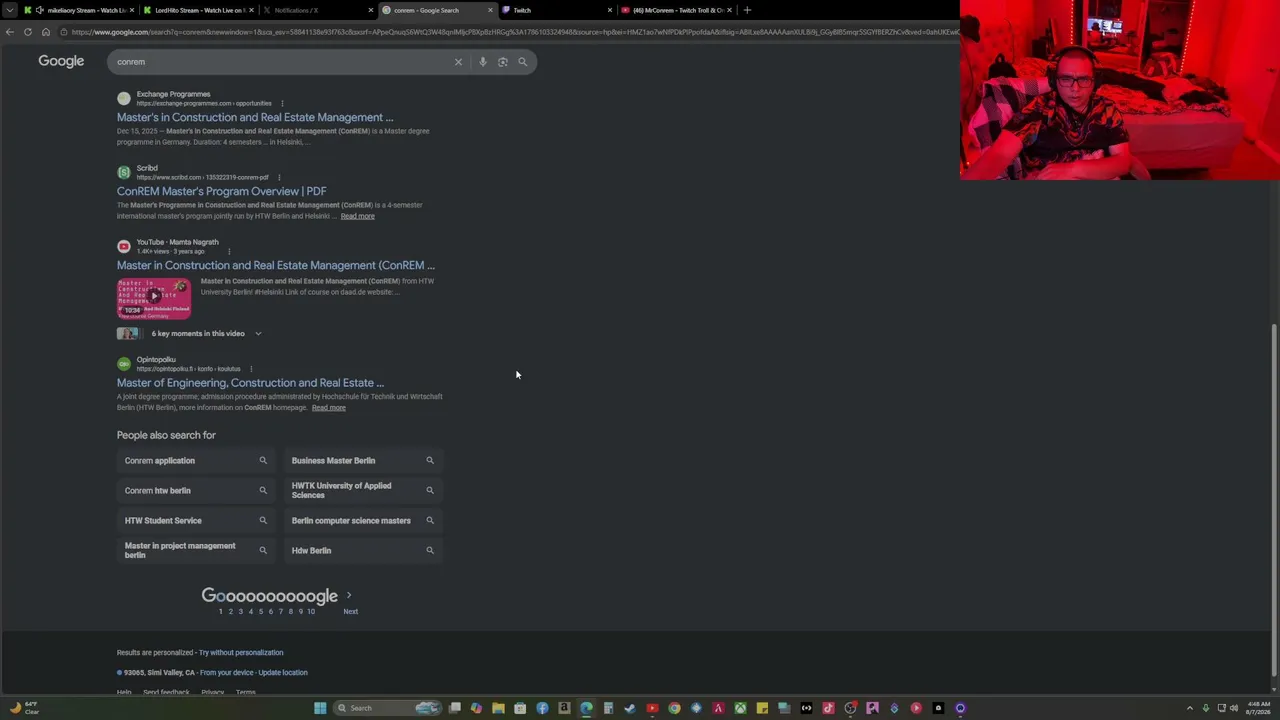The image size is (1280, 720).
Task: Open the Windows Start menu
Action: click(x=320, y=708)
